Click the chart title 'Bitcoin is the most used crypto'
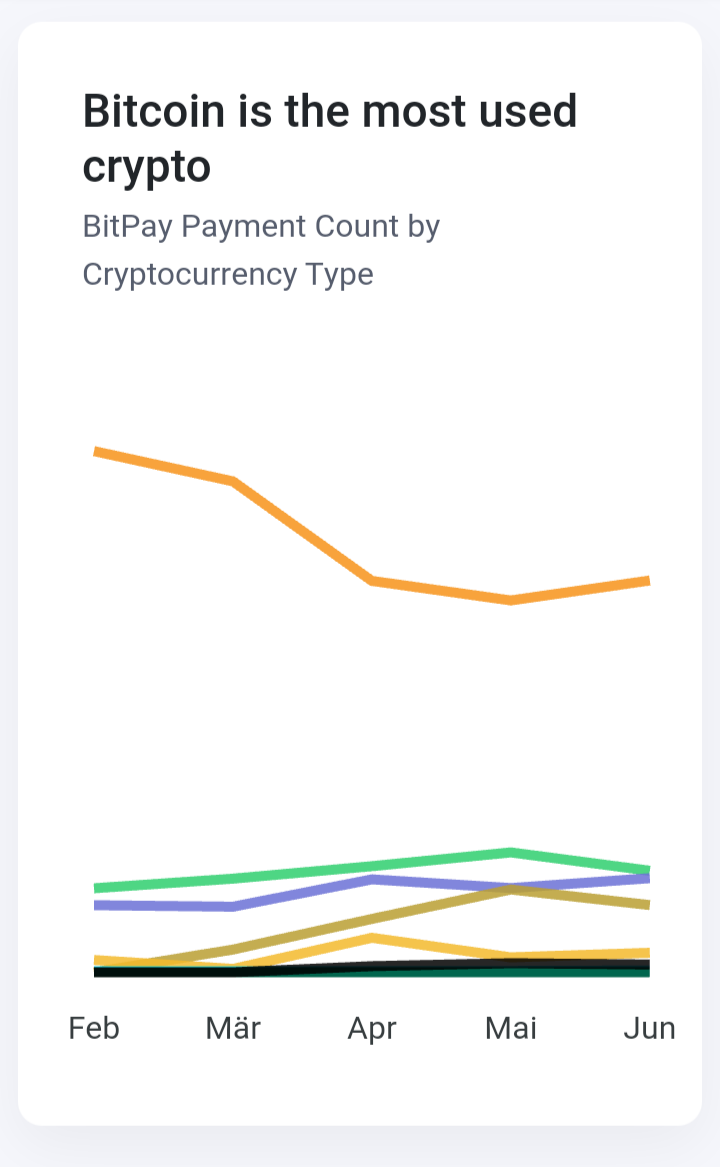Screen dimensions: 720x1167 pos(330,139)
